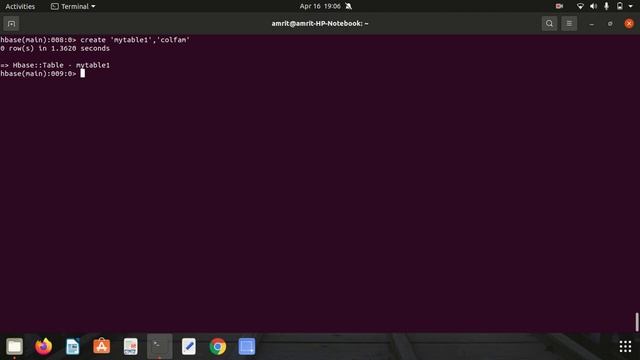Maximize the terminal window
Image resolution: width=640 pixels, height=360 pixels.
pyautogui.click(x=610, y=24)
